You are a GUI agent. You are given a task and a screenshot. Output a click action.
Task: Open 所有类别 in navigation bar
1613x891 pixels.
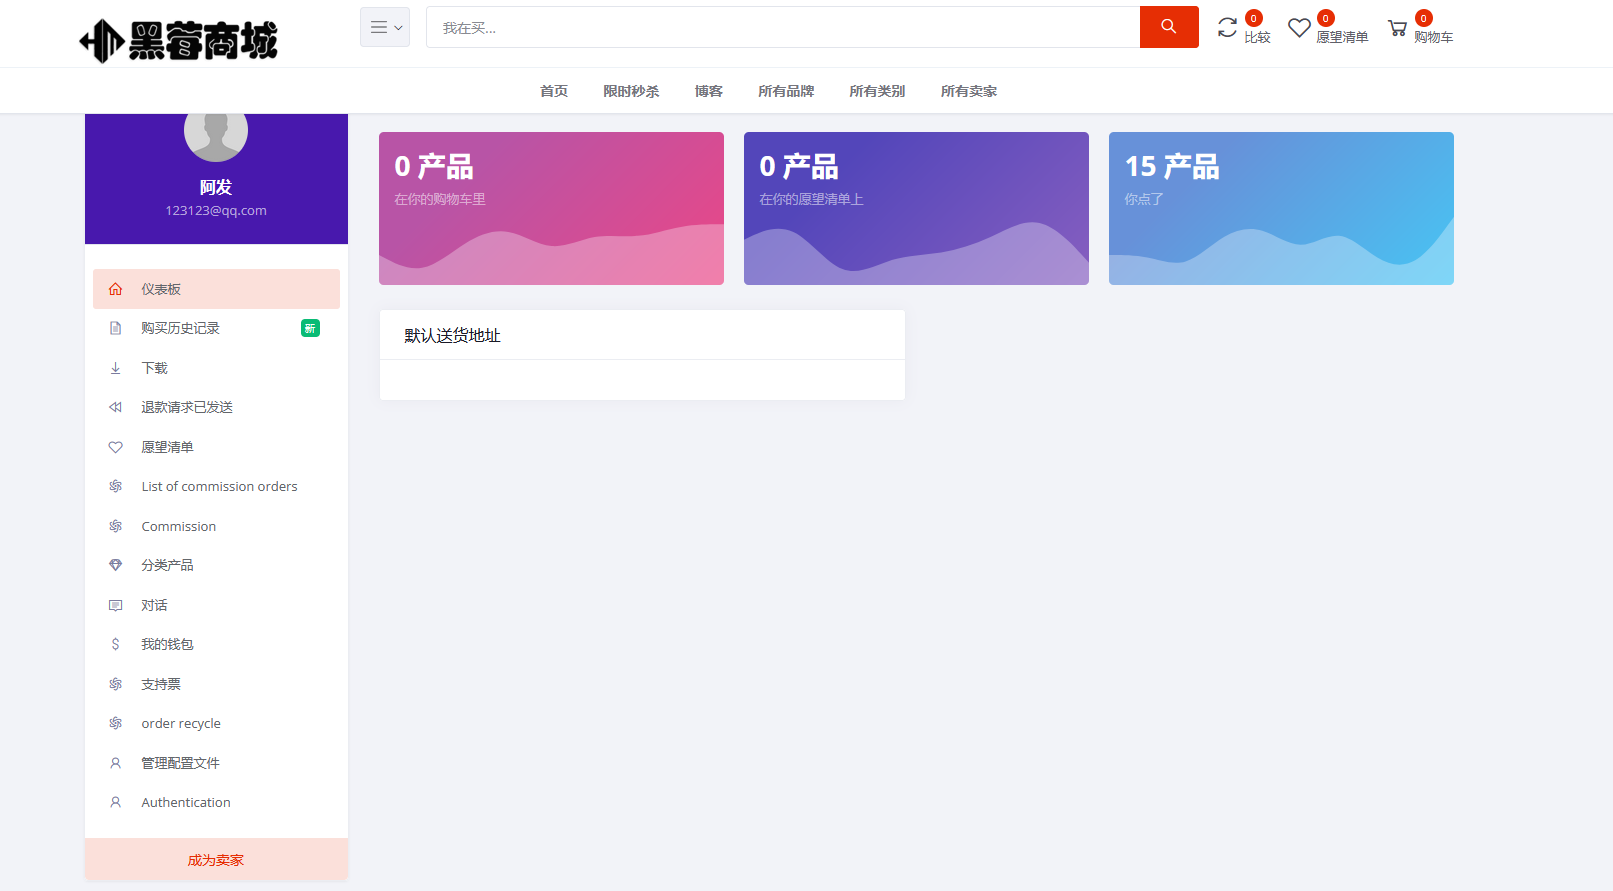coord(877,91)
